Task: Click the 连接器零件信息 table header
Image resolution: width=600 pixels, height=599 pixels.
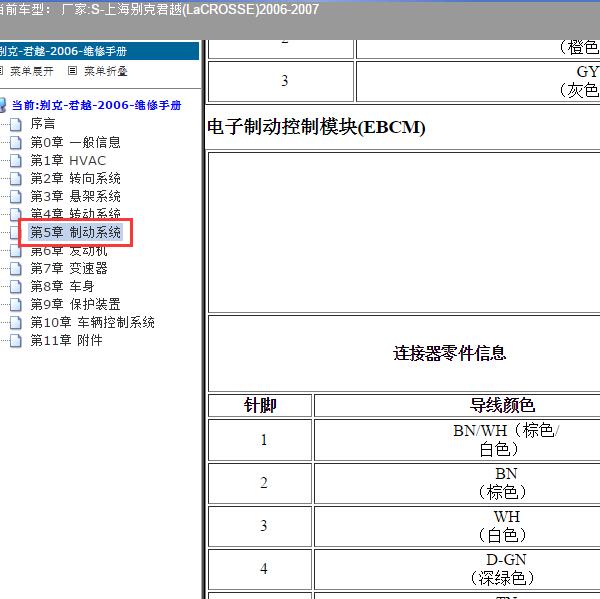Action: point(450,353)
